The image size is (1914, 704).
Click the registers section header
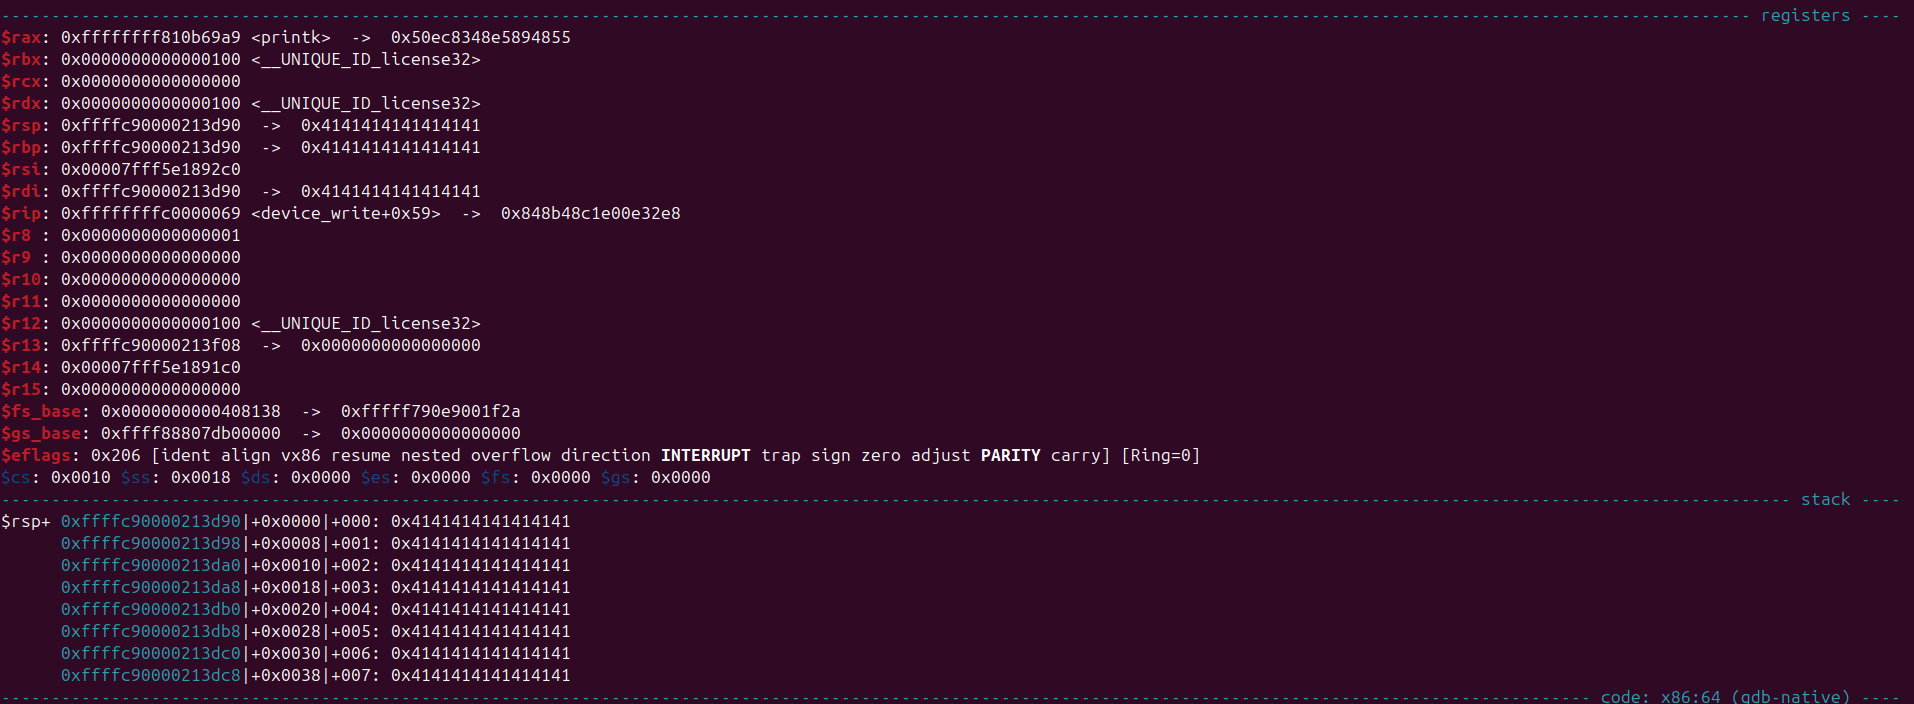(x=1805, y=15)
